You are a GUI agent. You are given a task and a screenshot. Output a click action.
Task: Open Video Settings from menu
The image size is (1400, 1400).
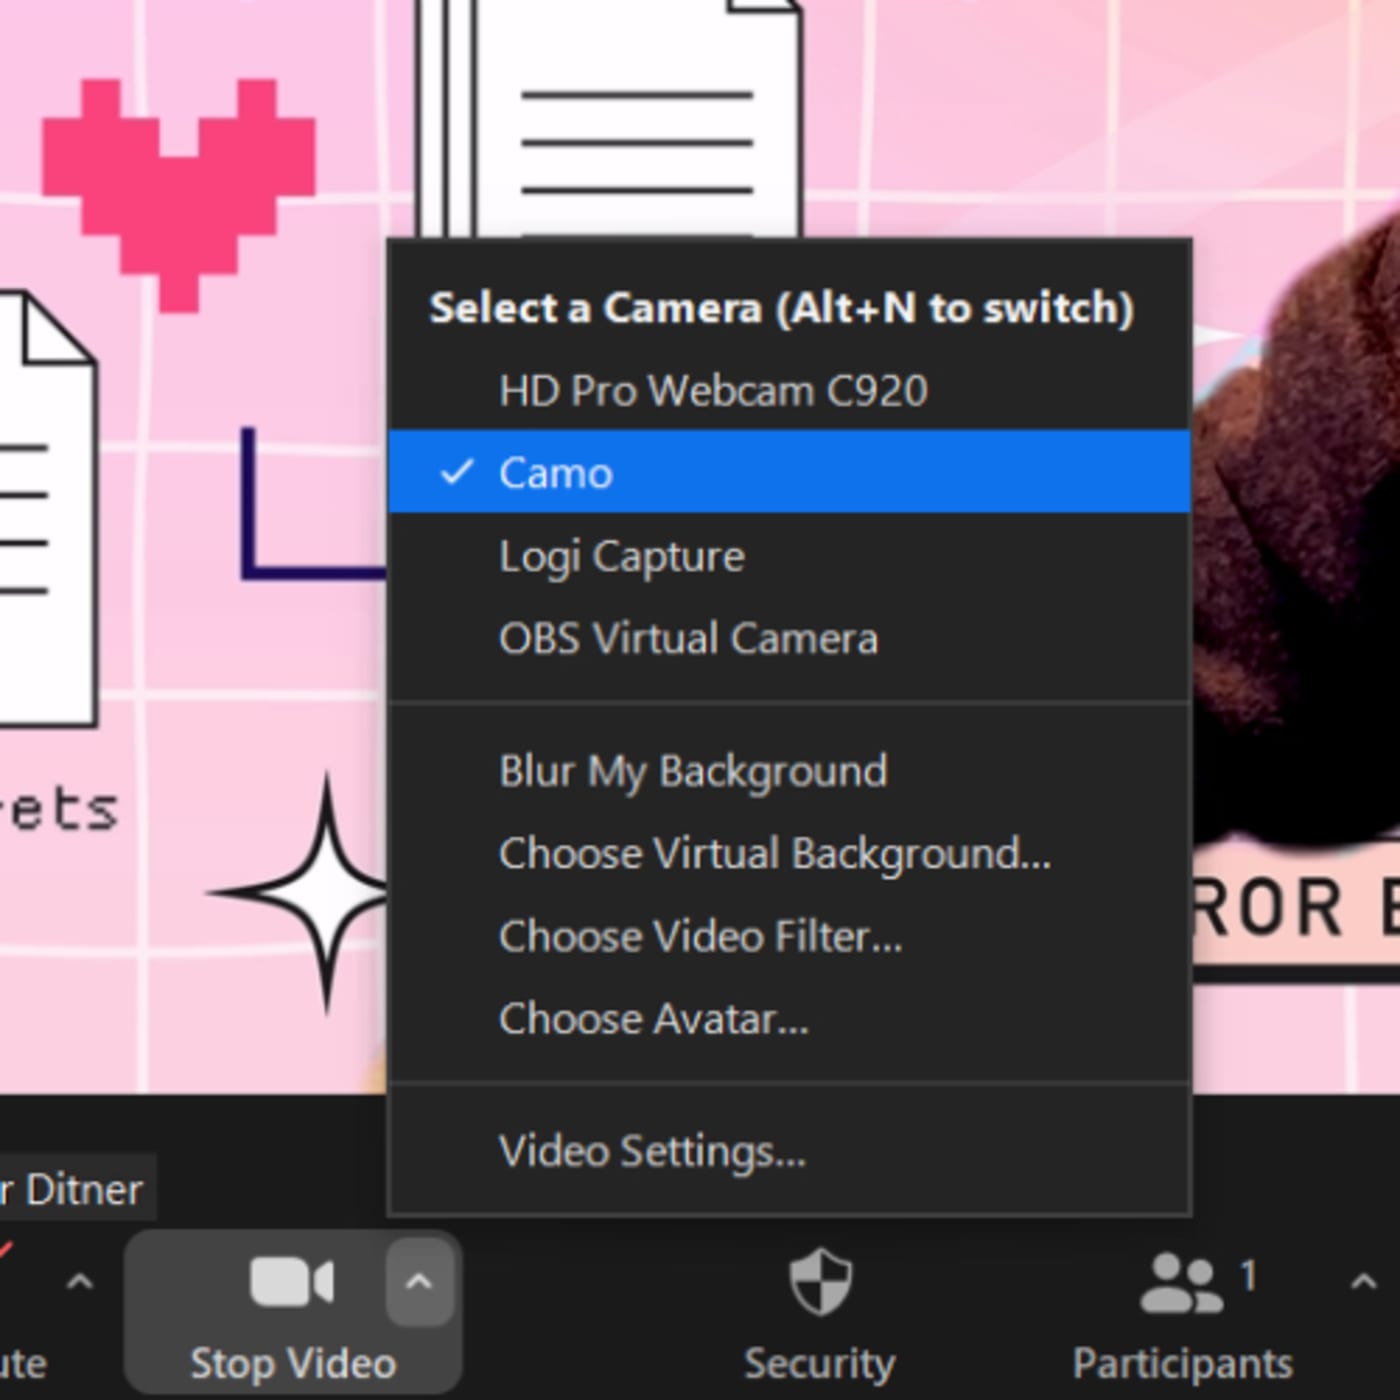coord(789,1151)
